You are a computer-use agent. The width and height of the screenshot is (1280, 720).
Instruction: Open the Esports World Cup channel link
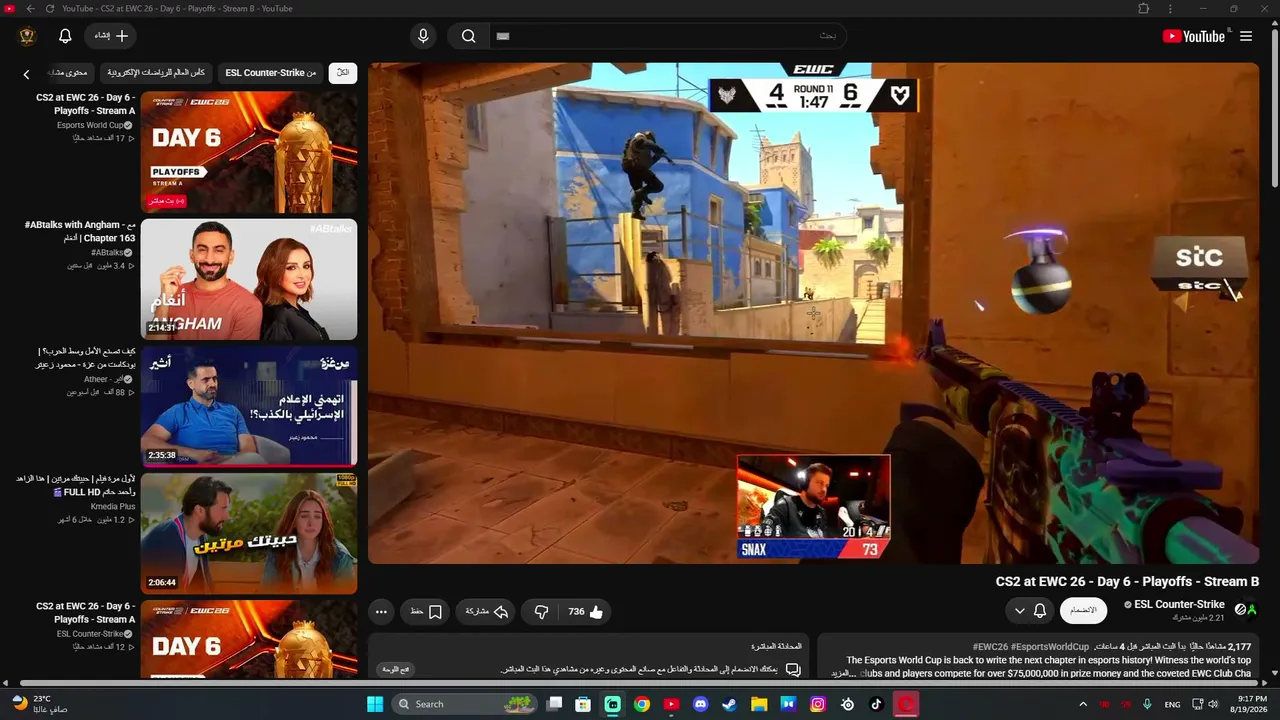[90, 125]
